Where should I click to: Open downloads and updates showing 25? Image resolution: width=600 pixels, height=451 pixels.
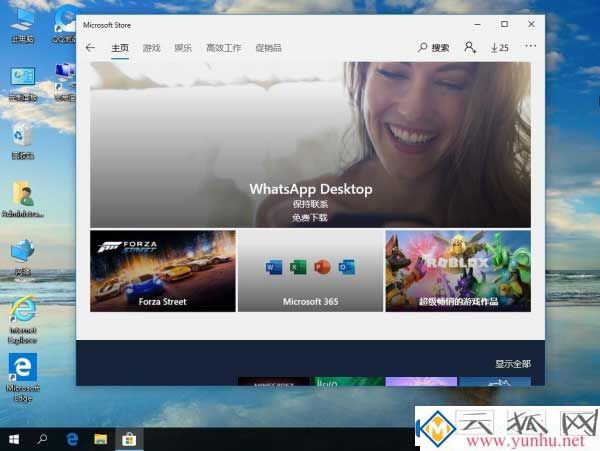[x=500, y=48]
